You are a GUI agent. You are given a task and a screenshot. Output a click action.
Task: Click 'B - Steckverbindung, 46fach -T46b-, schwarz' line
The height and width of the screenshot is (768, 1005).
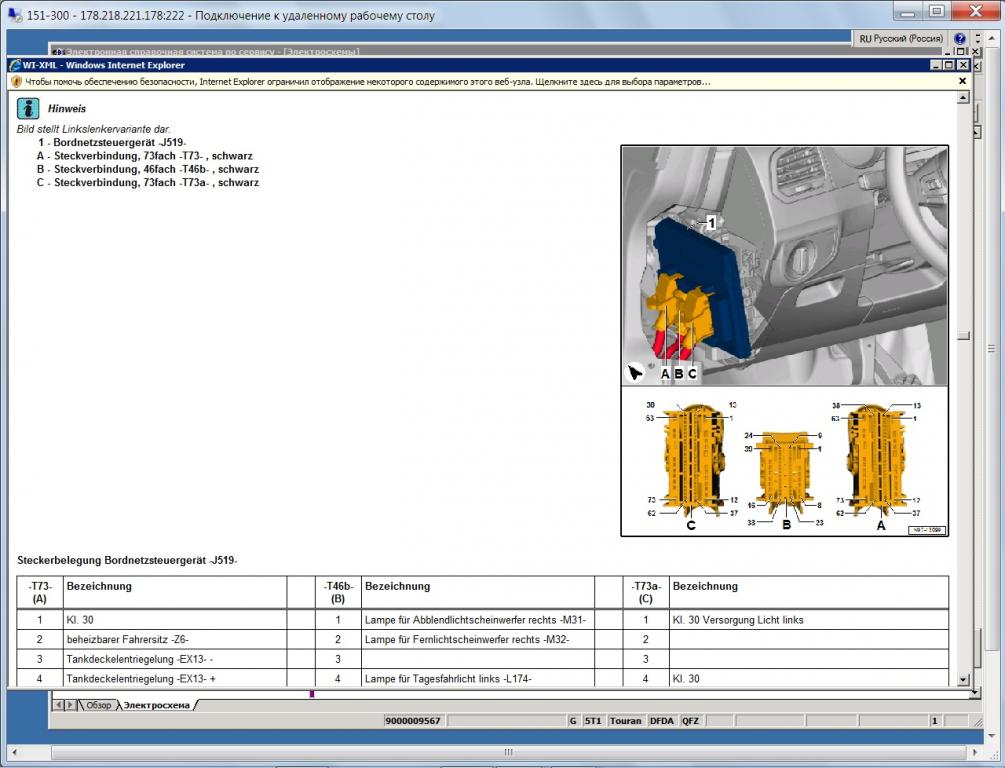pos(148,169)
